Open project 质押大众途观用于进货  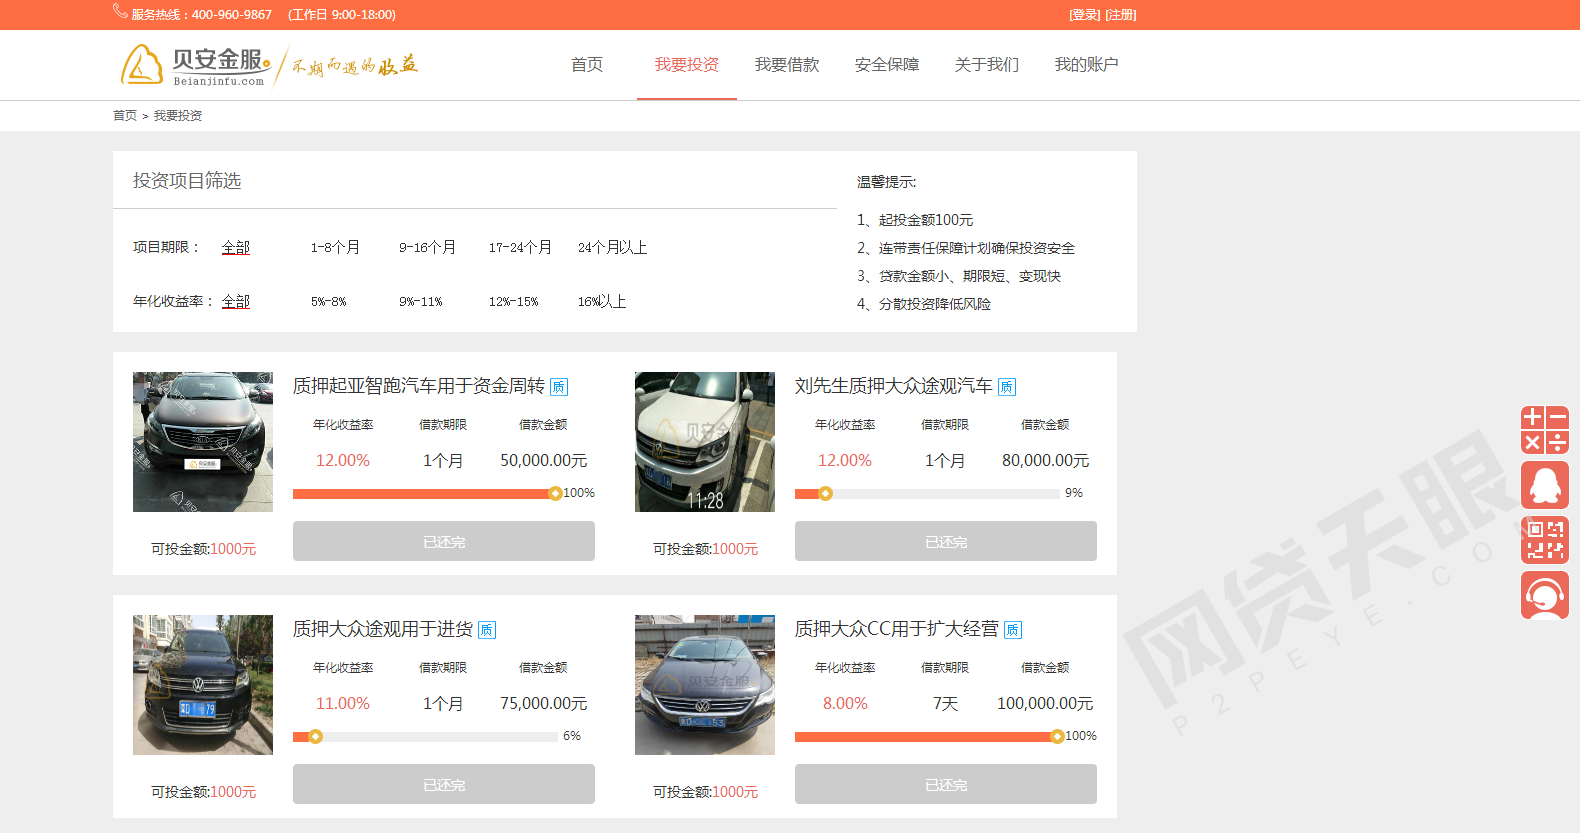click(383, 629)
